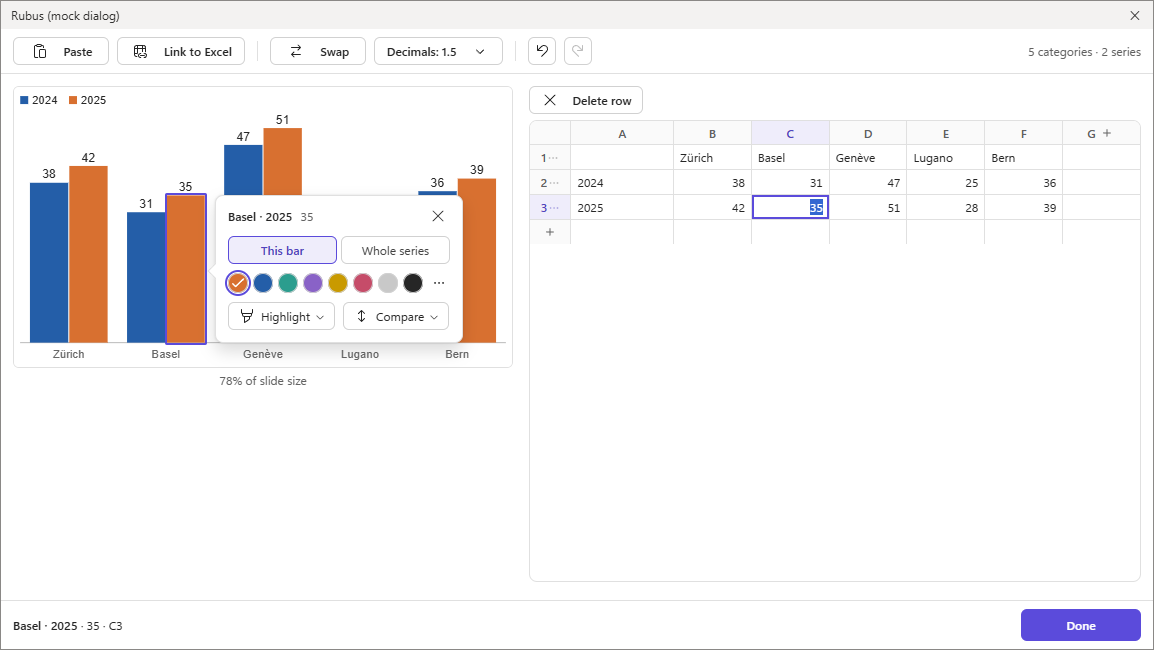Screen dimensions: 1154x650
Task: Pick the purple color swatch
Action: pyautogui.click(x=313, y=283)
